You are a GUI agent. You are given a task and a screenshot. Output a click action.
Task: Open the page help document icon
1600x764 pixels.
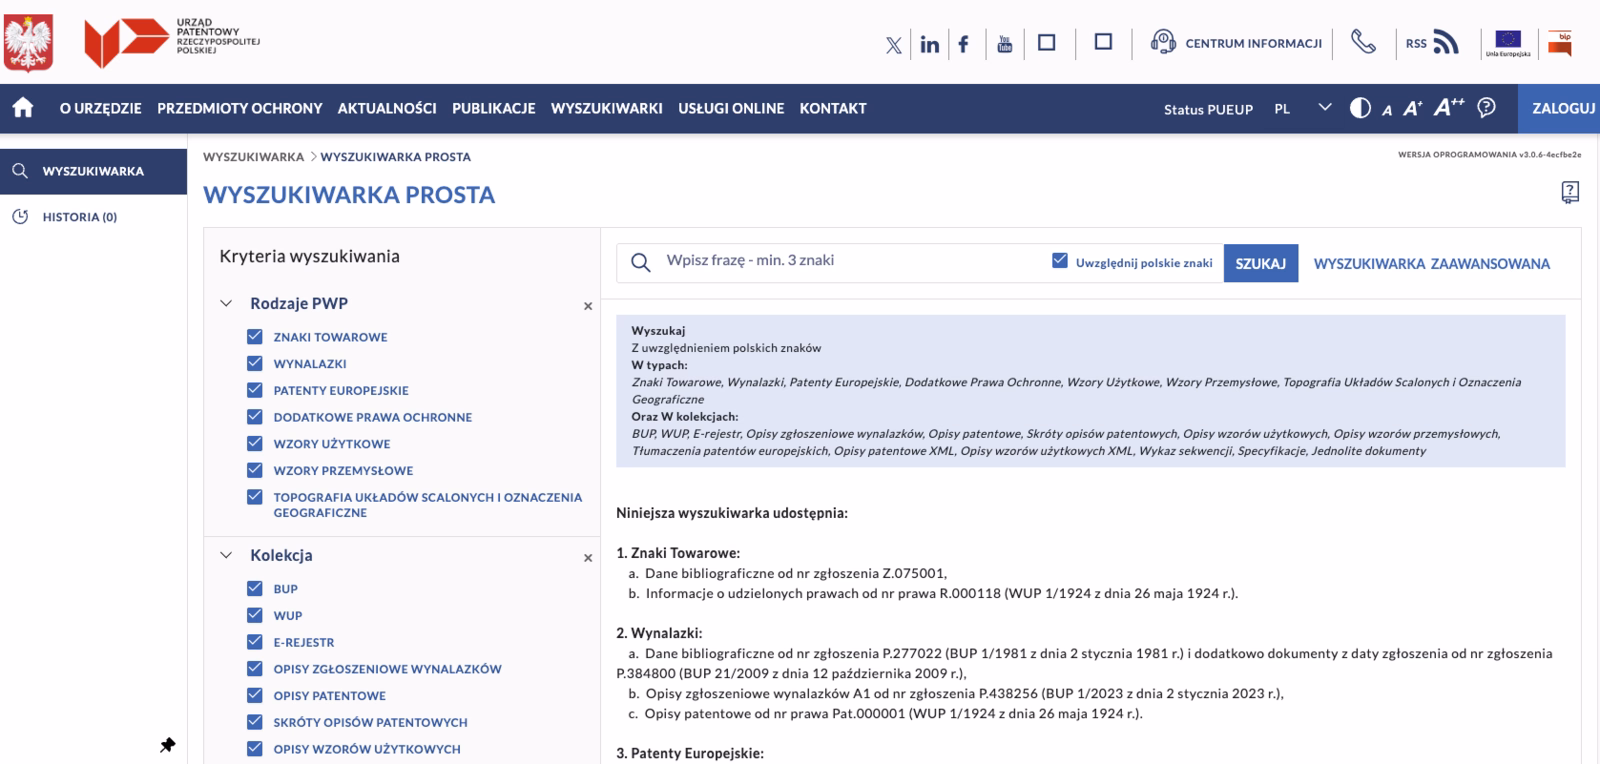(x=1570, y=192)
